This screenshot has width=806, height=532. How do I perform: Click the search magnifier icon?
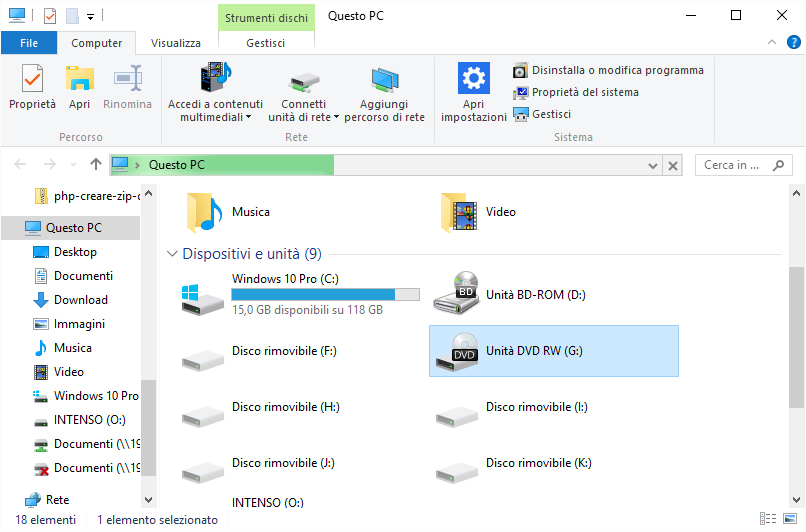778,165
